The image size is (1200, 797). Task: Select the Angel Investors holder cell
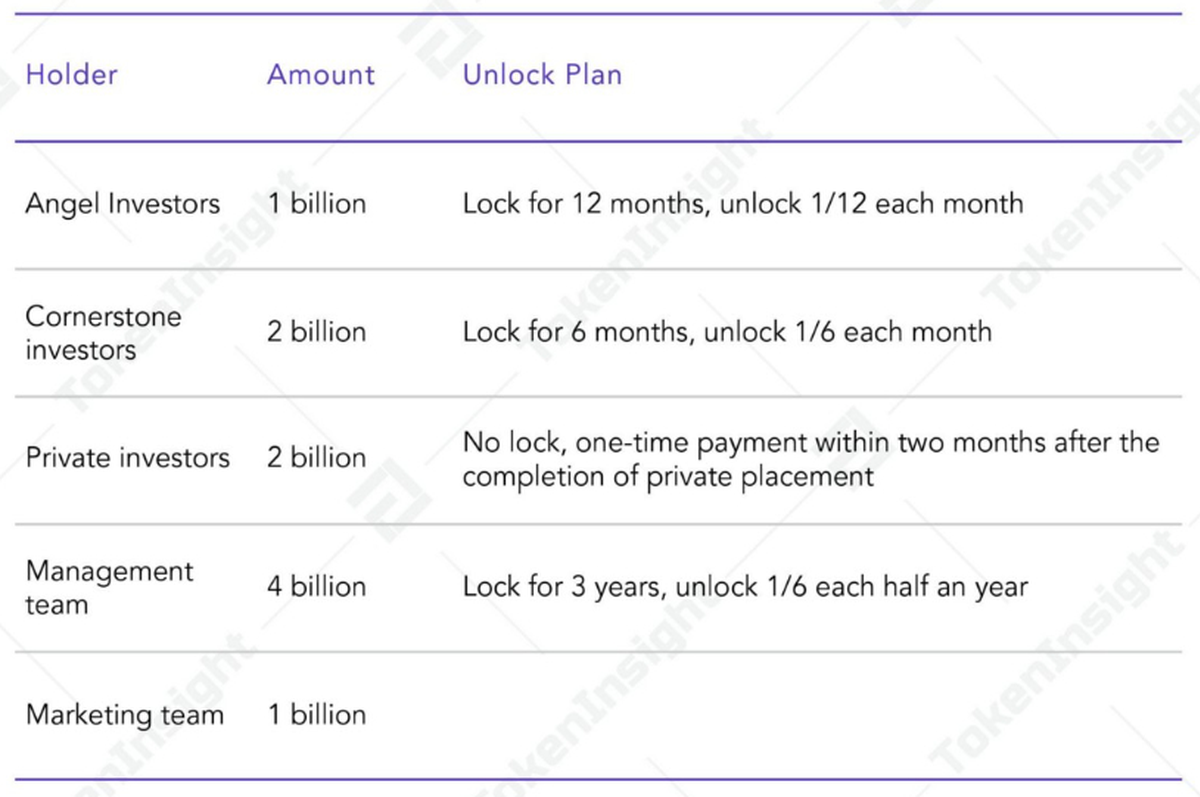coord(122,204)
